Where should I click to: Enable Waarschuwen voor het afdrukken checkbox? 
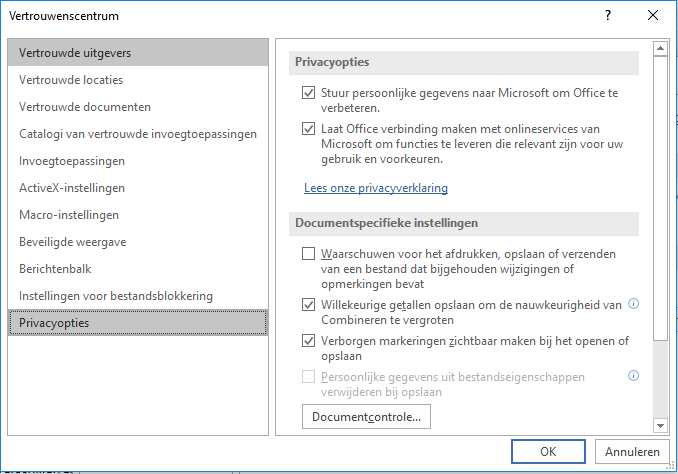pyautogui.click(x=308, y=253)
